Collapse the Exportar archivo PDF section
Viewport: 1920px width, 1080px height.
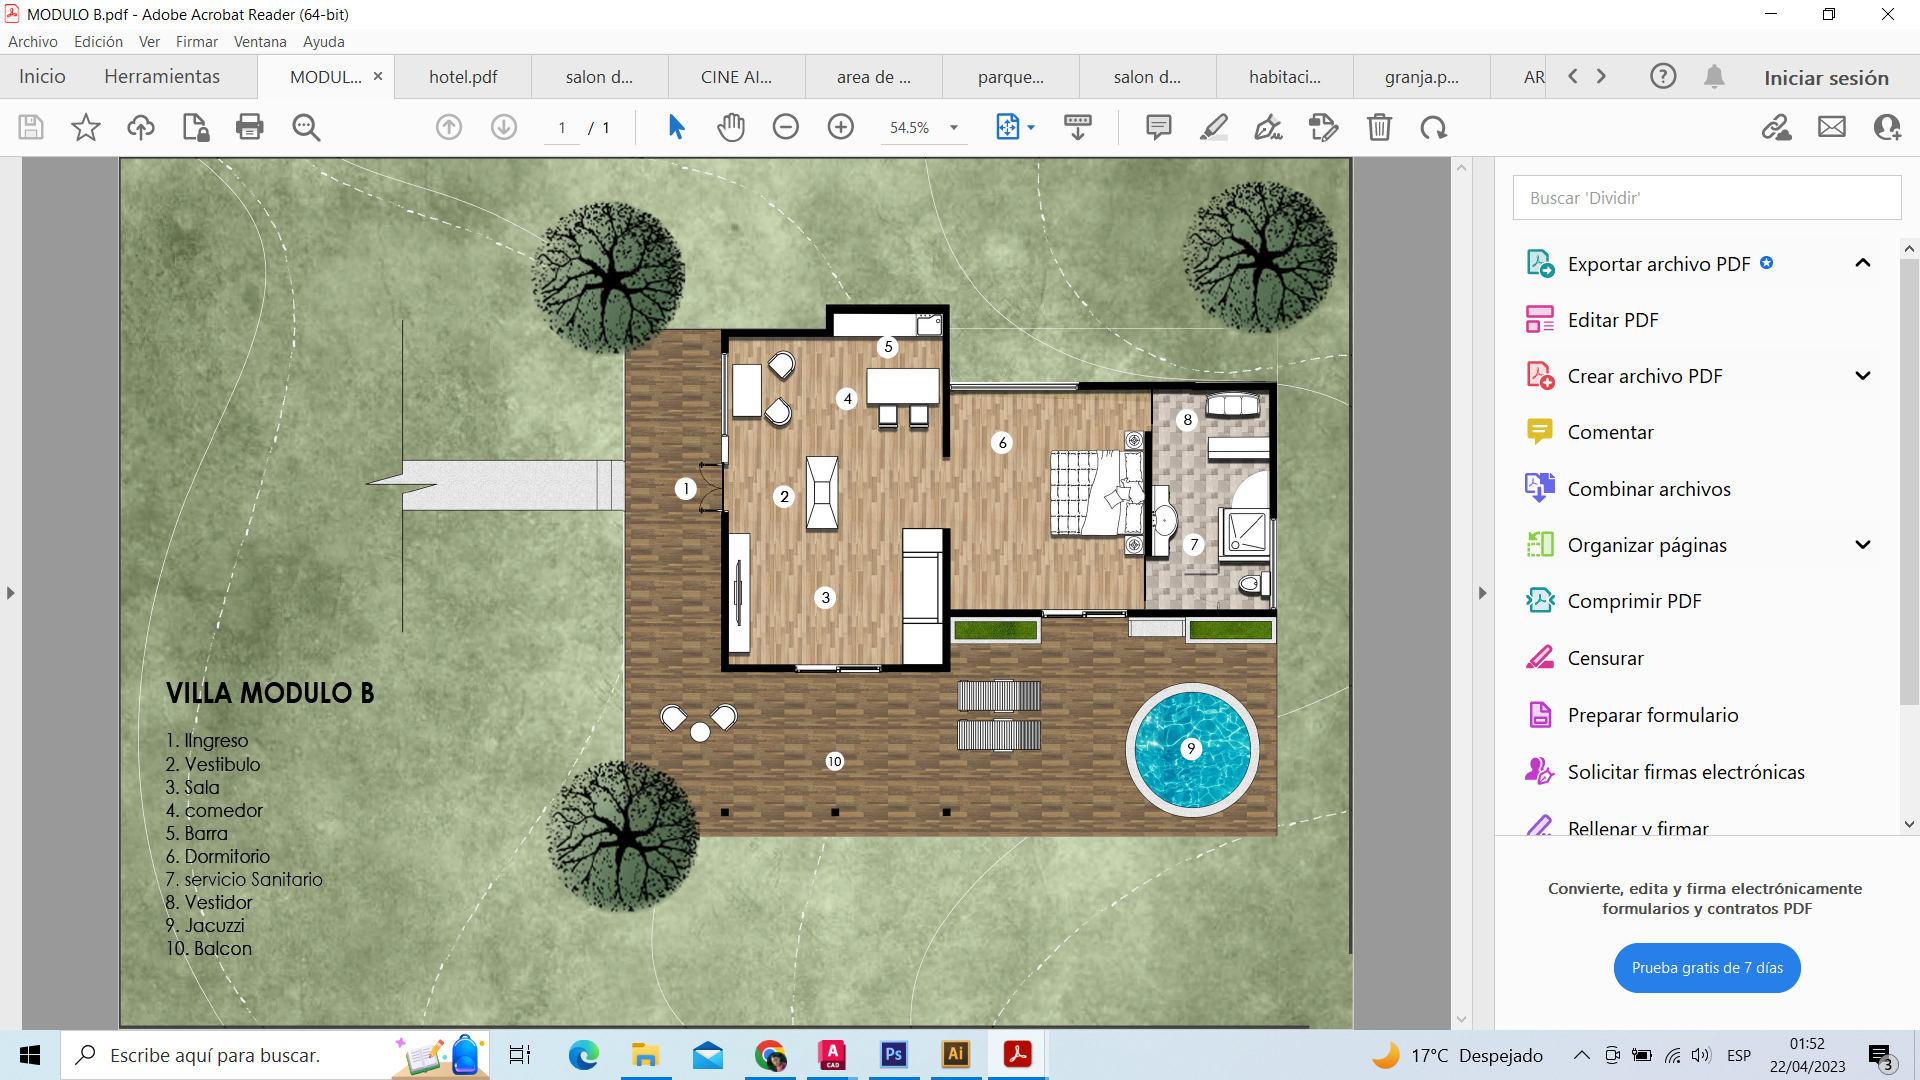tap(1862, 263)
